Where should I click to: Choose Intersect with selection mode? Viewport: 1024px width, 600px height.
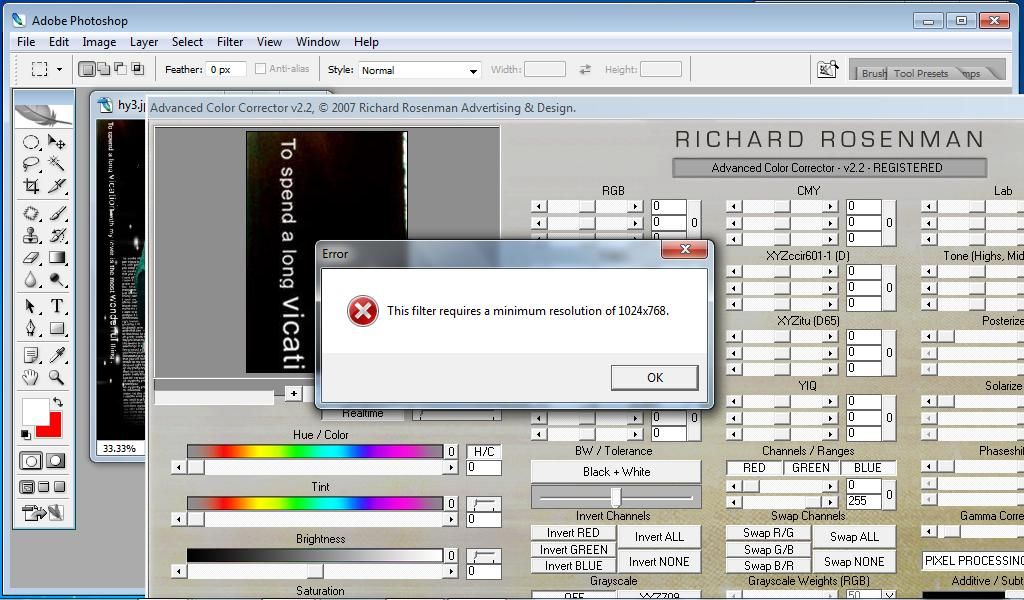click(138, 69)
